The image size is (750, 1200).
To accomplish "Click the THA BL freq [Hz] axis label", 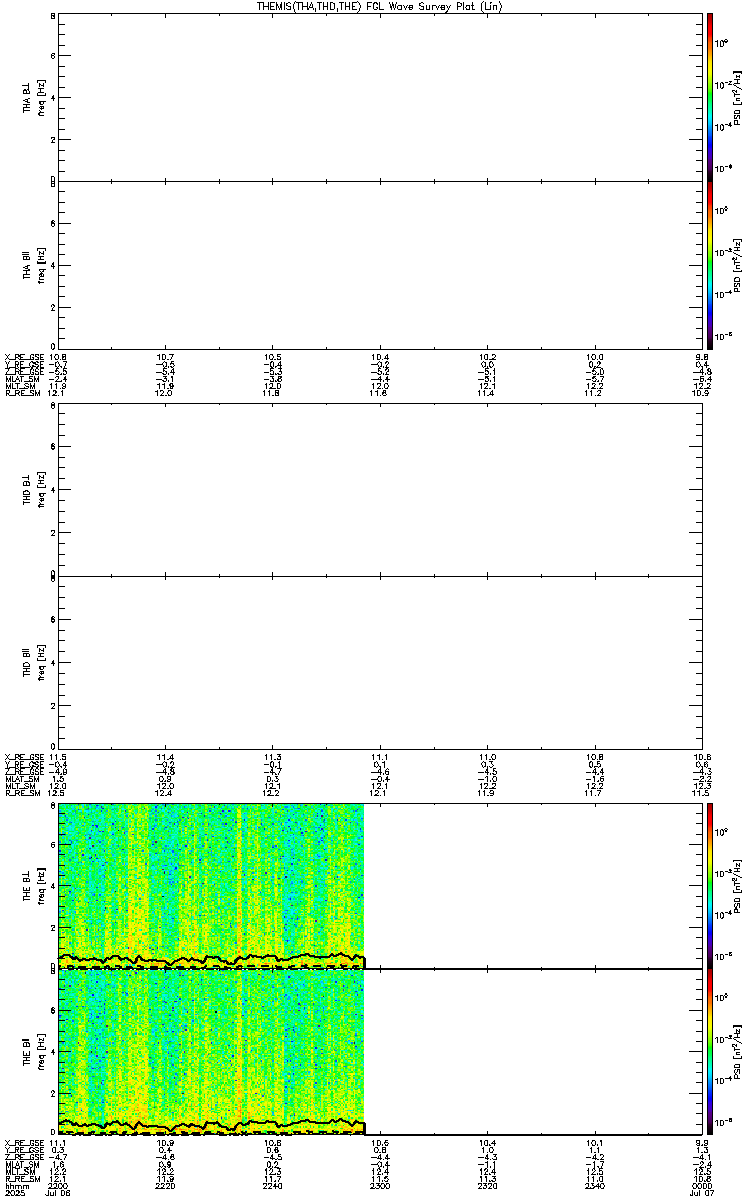I will click(40, 97).
